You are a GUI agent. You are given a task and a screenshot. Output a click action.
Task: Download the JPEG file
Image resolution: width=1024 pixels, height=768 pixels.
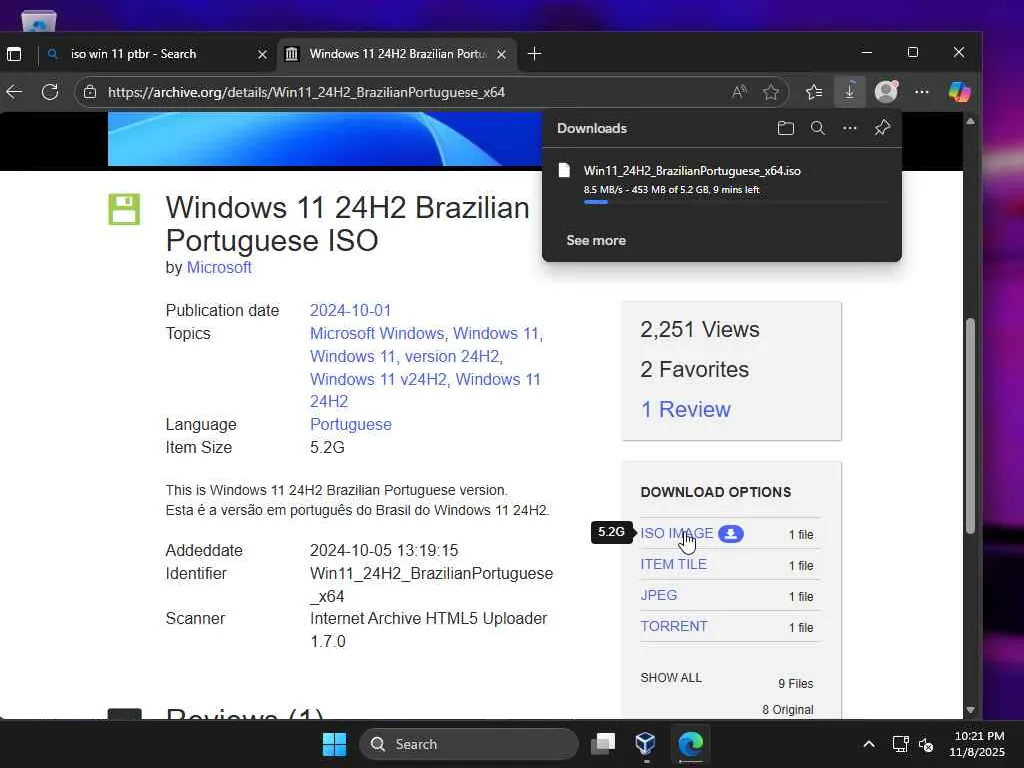[x=658, y=595]
